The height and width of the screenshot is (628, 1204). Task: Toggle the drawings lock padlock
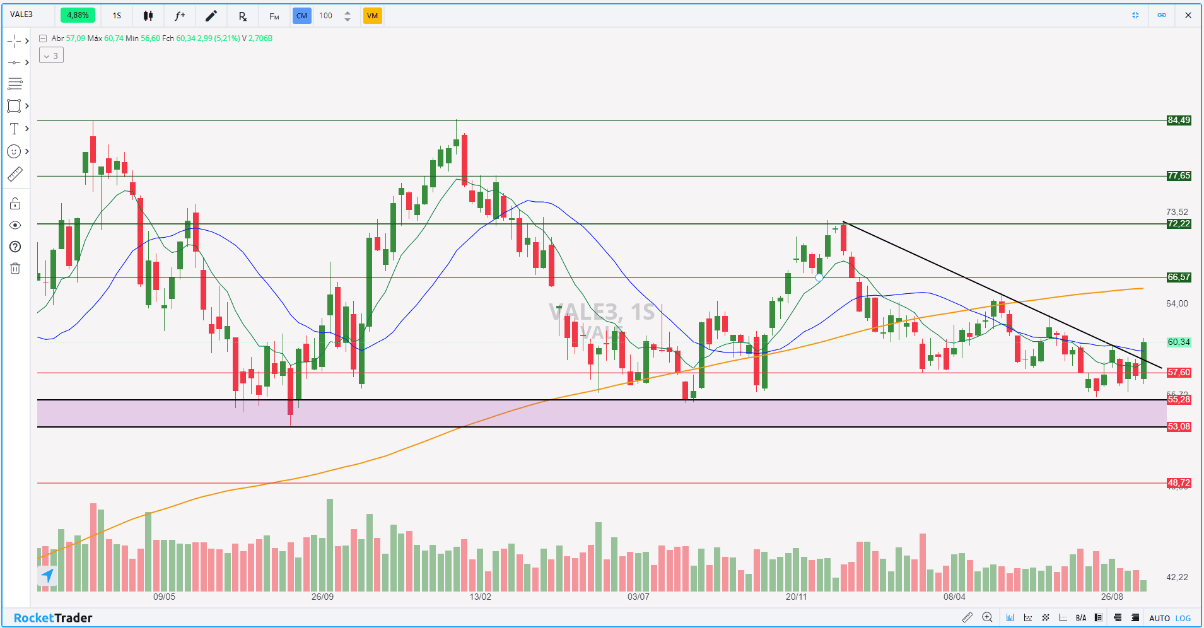coord(15,204)
